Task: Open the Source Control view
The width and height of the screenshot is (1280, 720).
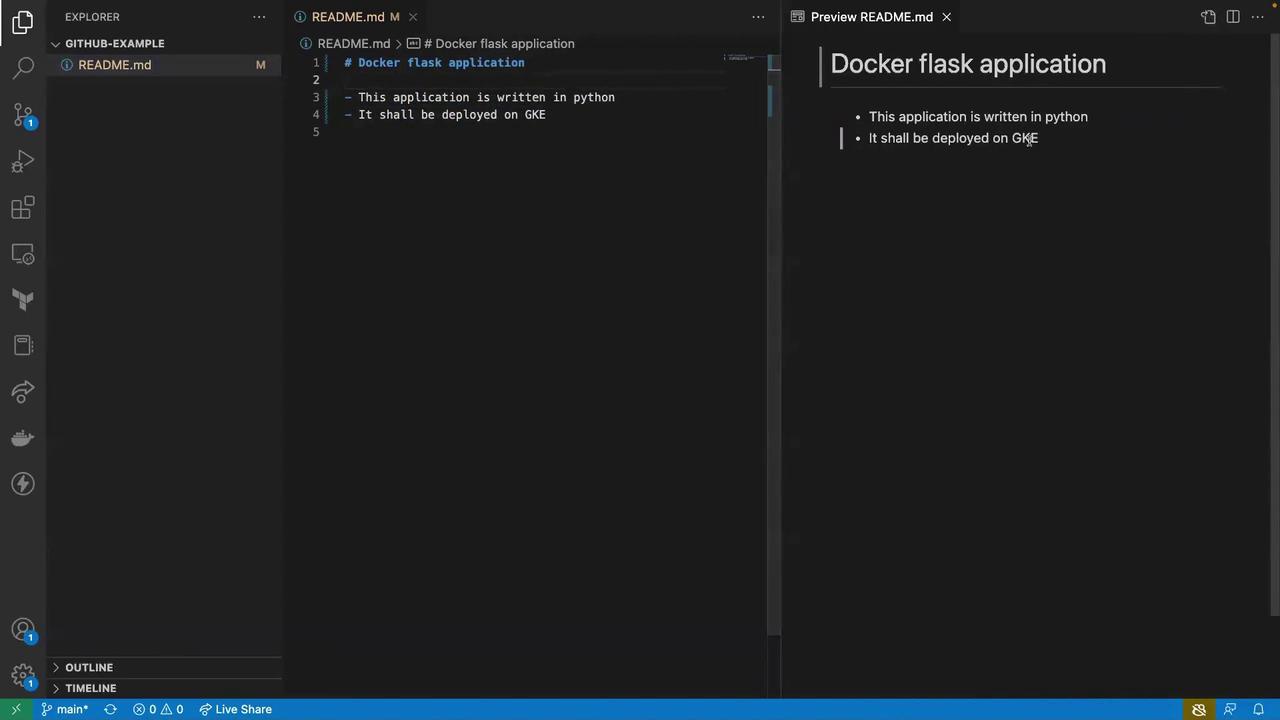Action: [23, 115]
